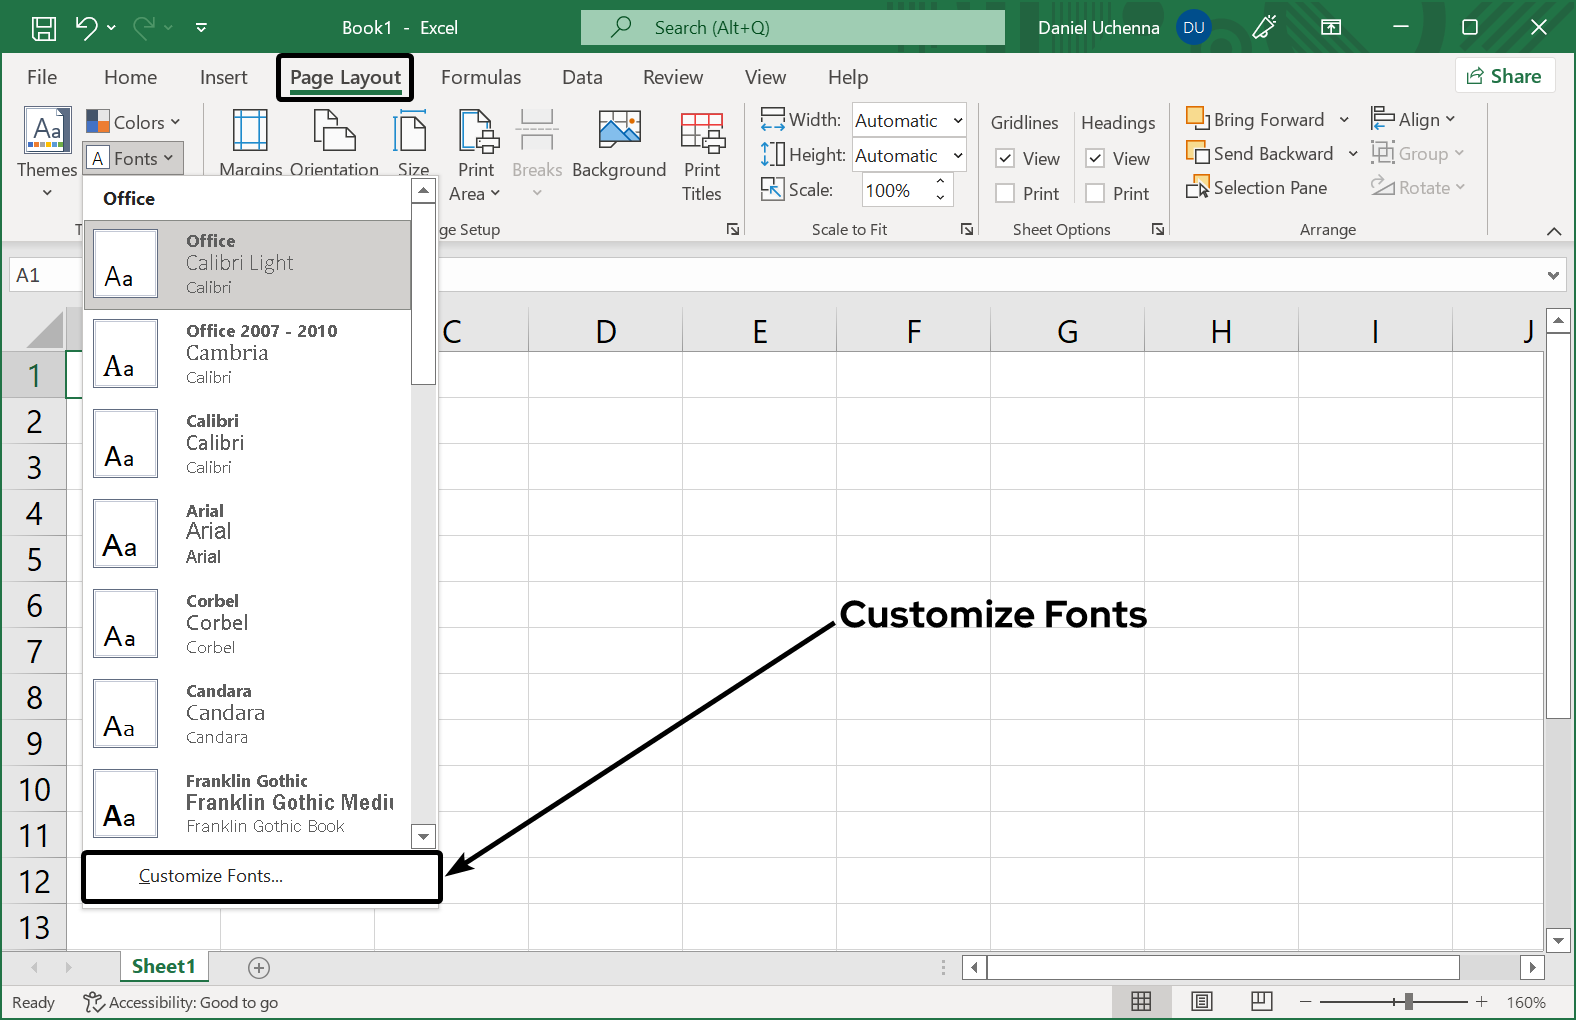The image size is (1576, 1020).
Task: Open the Help tab
Action: click(848, 77)
